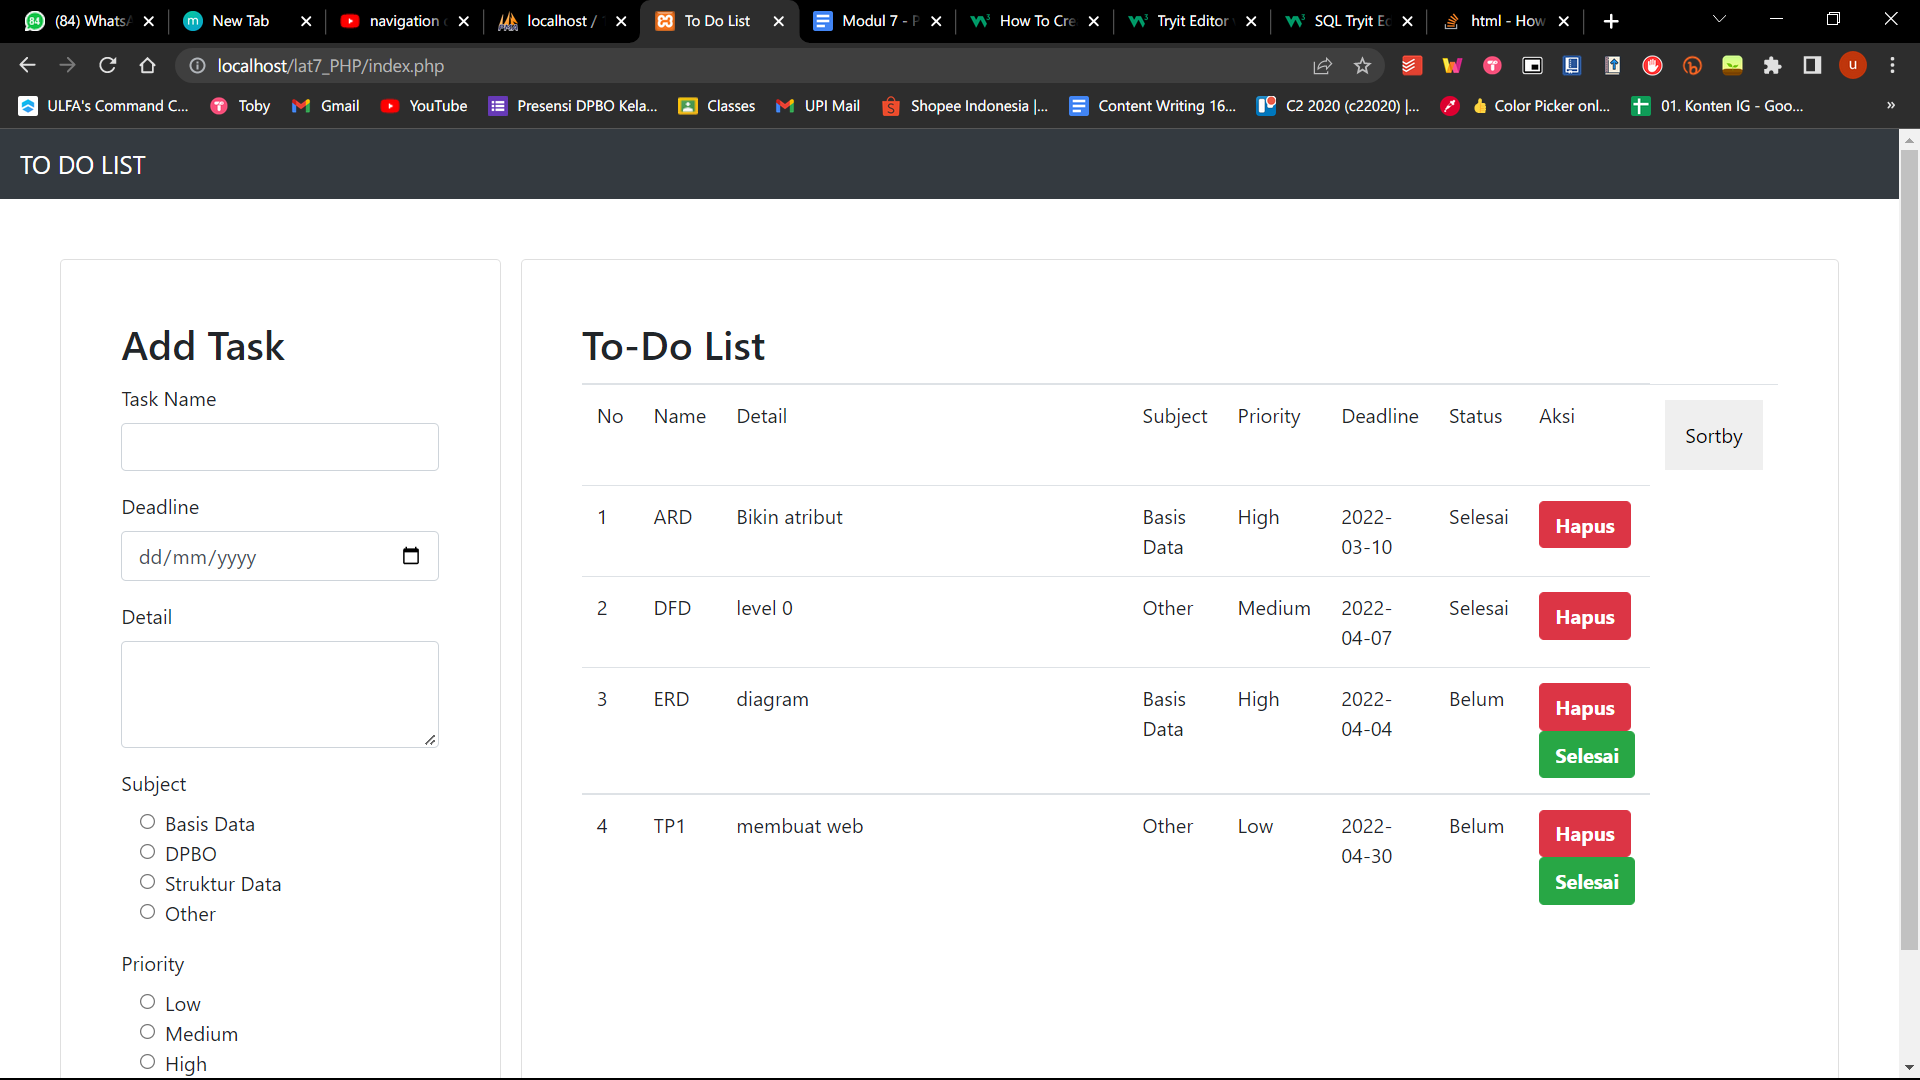Click the browser extensions puzzle icon
This screenshot has width=1920, height=1080.
[1773, 66]
